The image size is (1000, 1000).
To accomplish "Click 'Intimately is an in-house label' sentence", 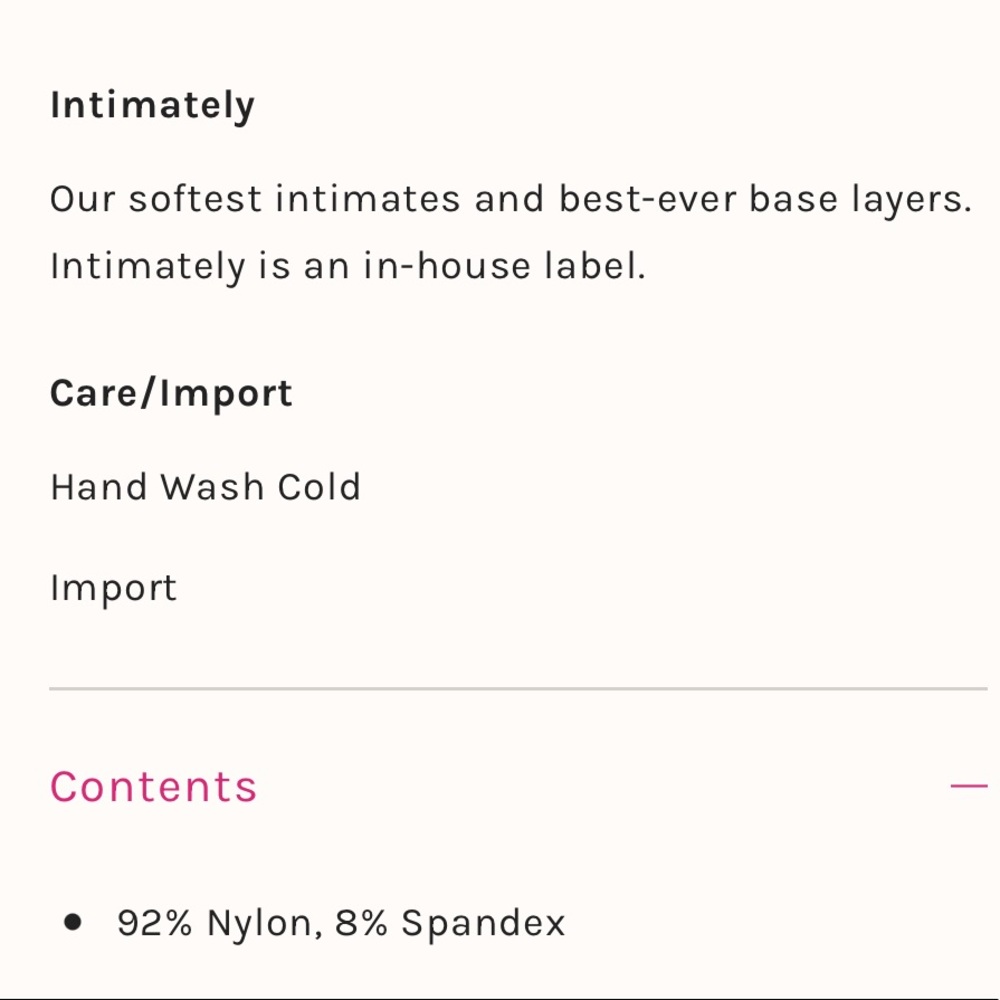I will point(347,266).
